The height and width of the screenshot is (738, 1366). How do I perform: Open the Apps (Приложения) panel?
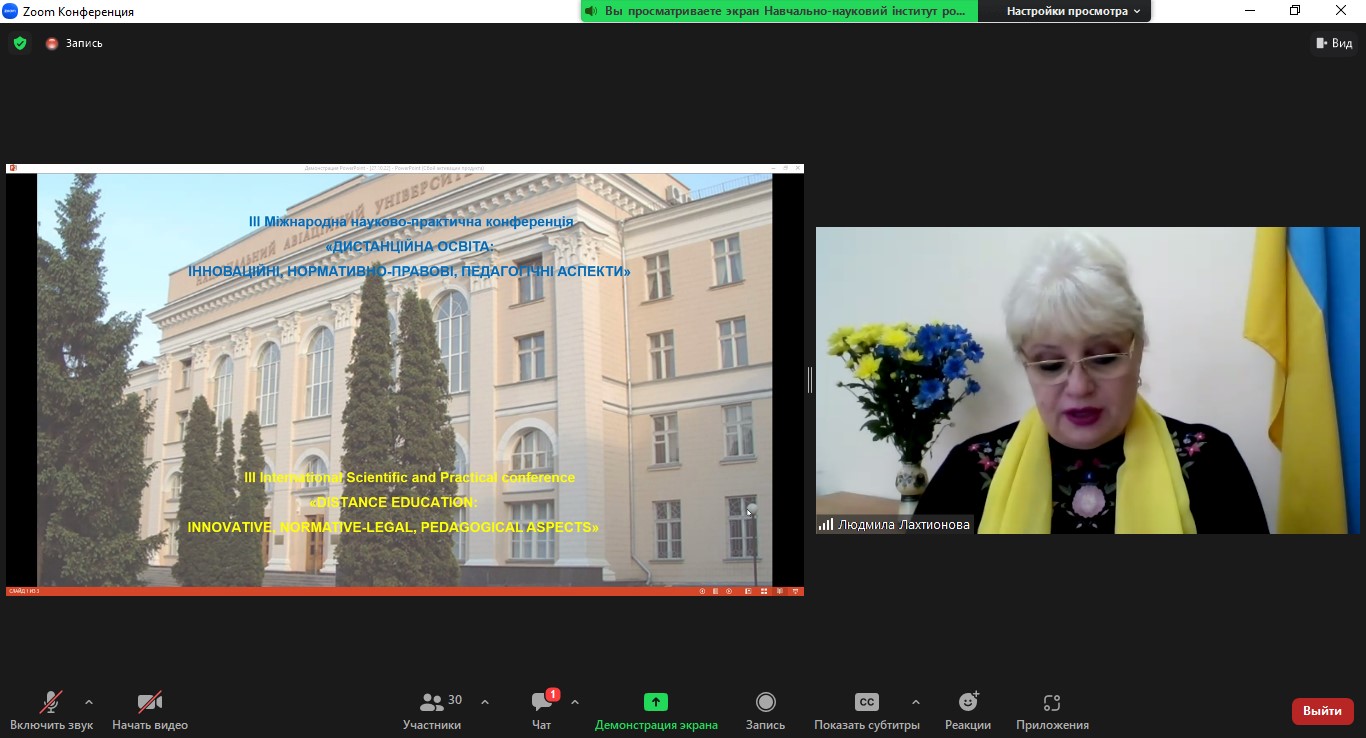point(1052,710)
